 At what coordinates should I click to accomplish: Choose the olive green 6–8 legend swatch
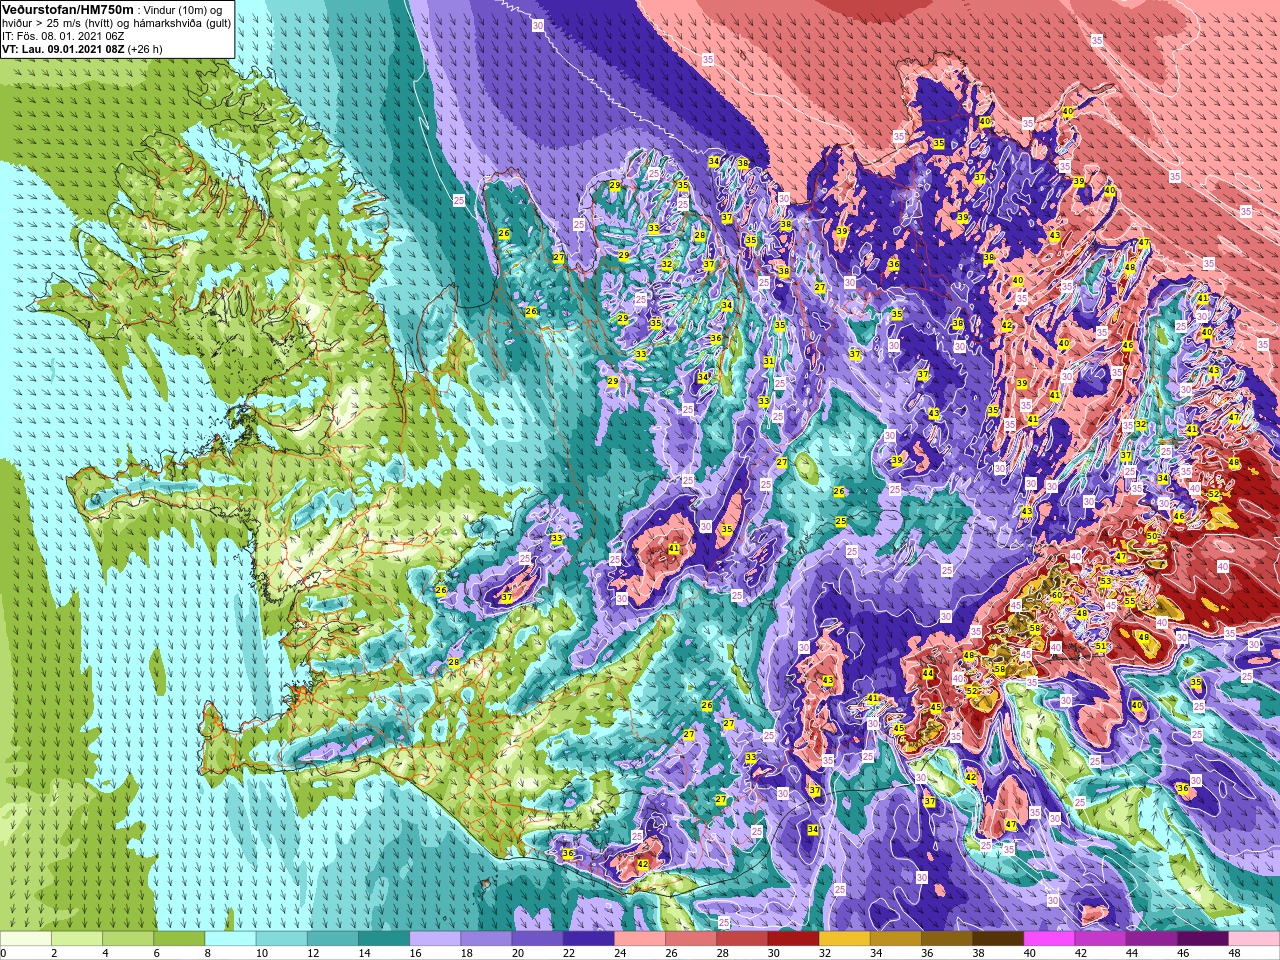179,939
